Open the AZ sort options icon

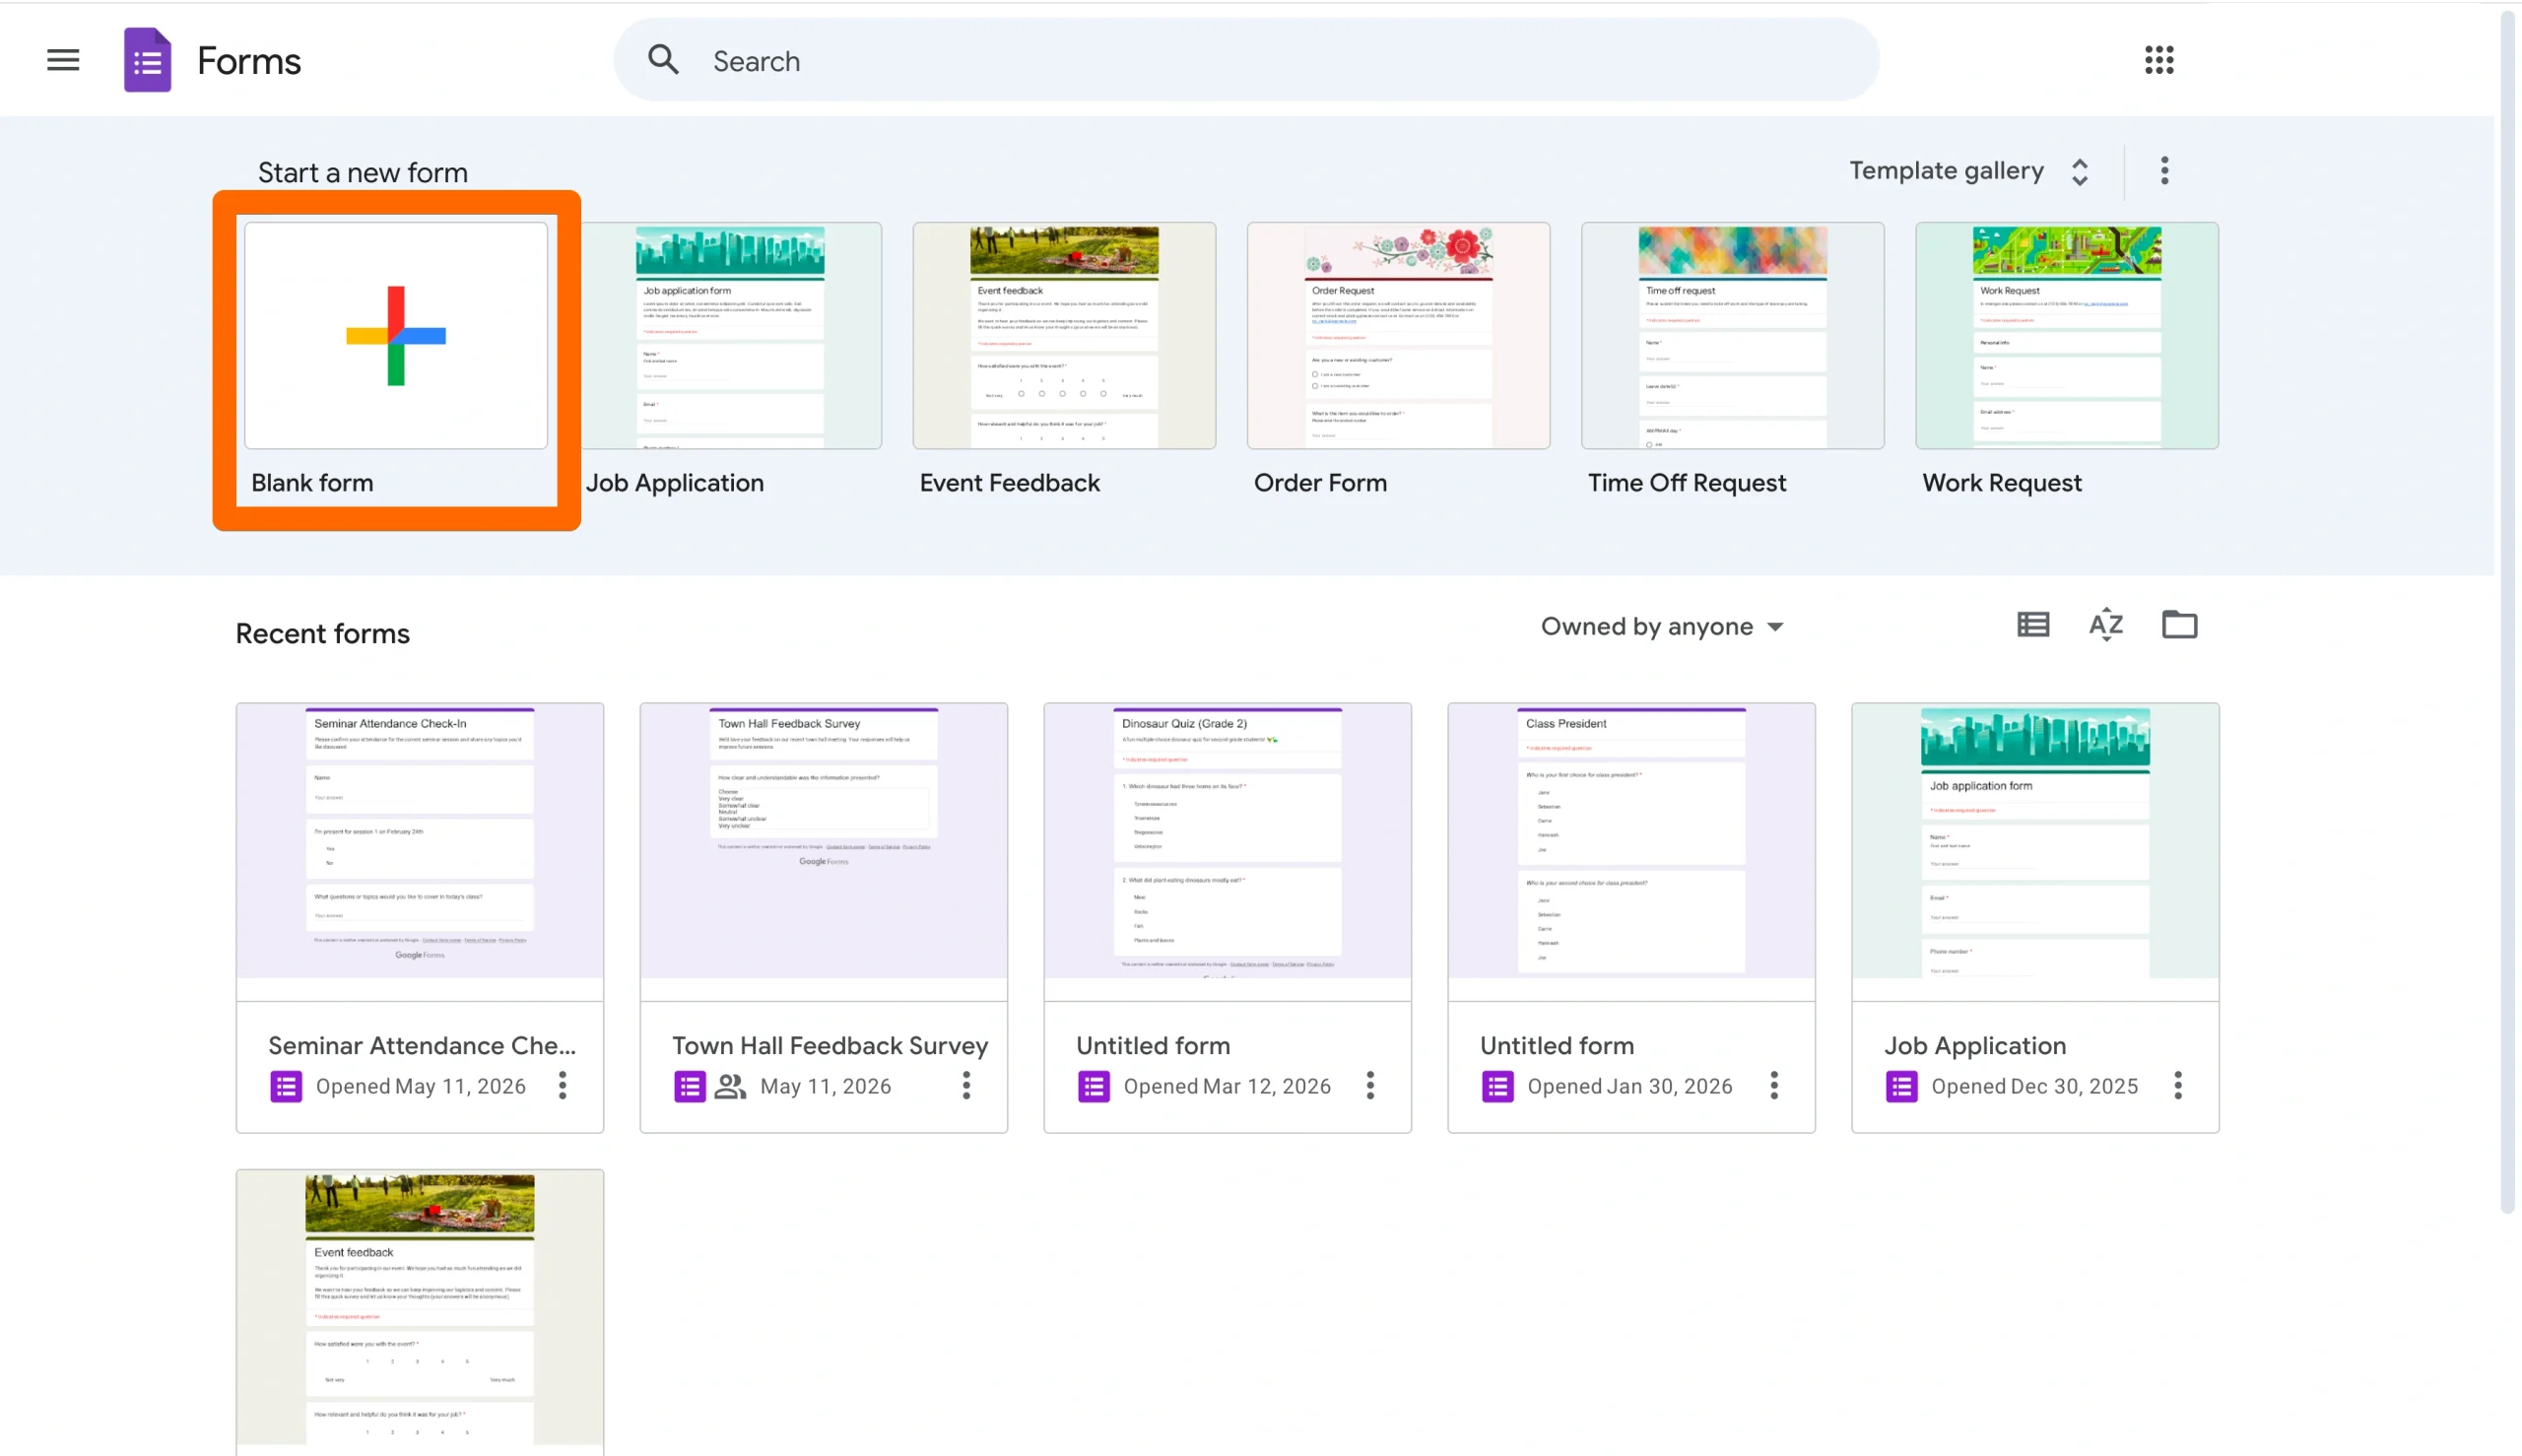pyautogui.click(x=2106, y=625)
